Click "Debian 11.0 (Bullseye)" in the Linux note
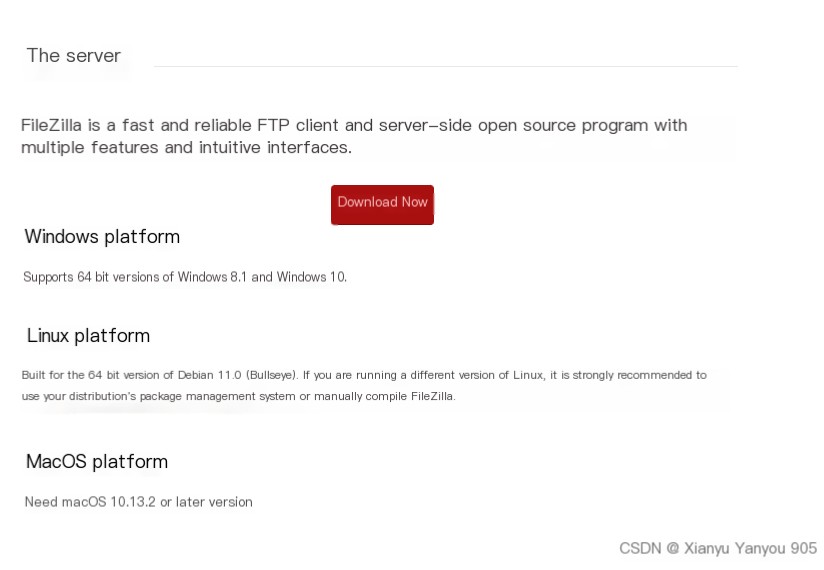The width and height of the screenshot is (824, 570). [238, 375]
